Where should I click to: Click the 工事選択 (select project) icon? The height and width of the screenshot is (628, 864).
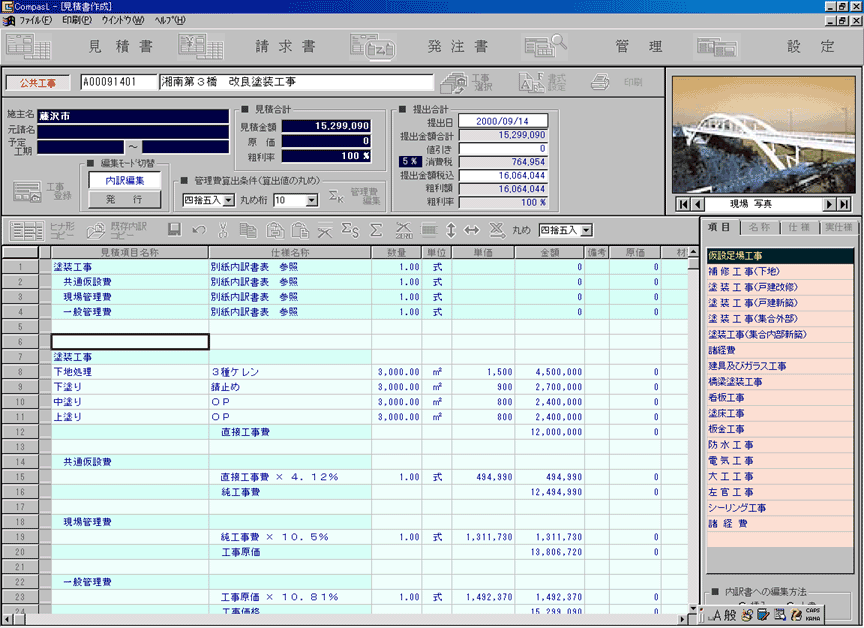coord(454,83)
